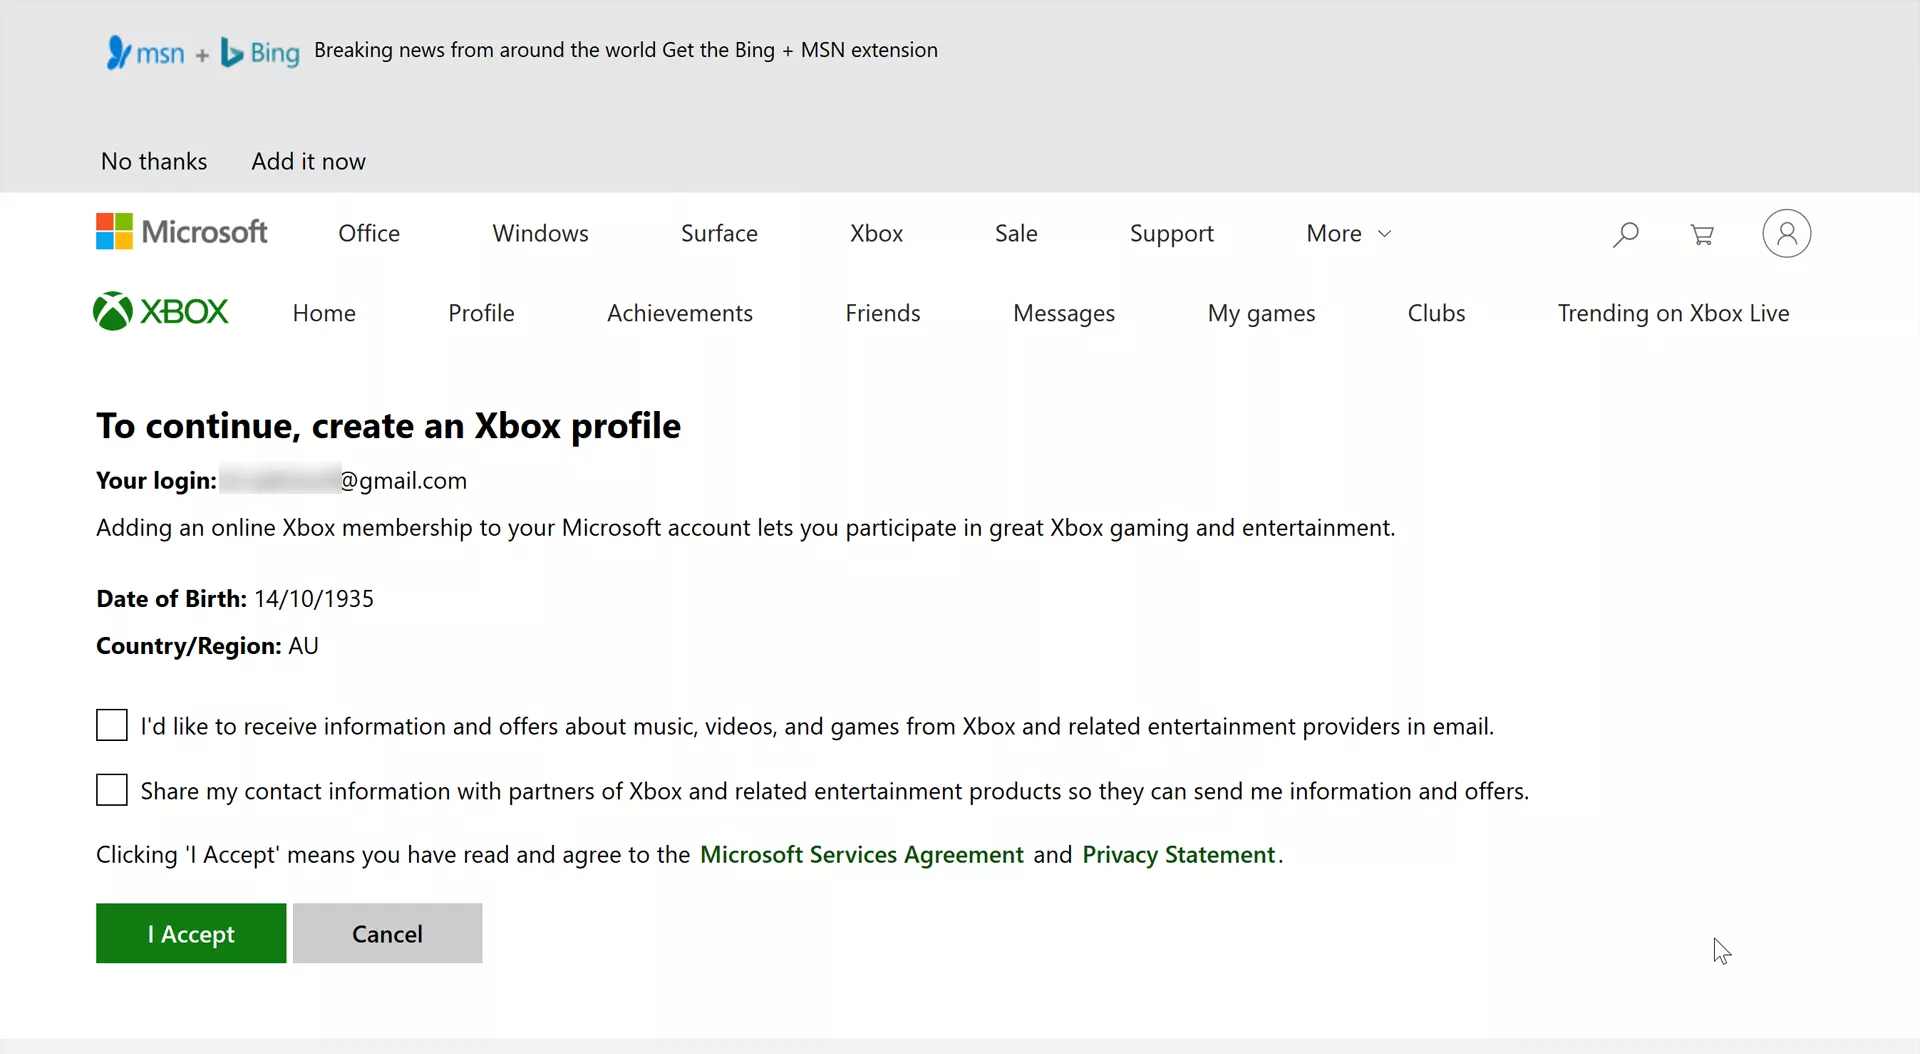Go to the Friends tab

point(883,313)
